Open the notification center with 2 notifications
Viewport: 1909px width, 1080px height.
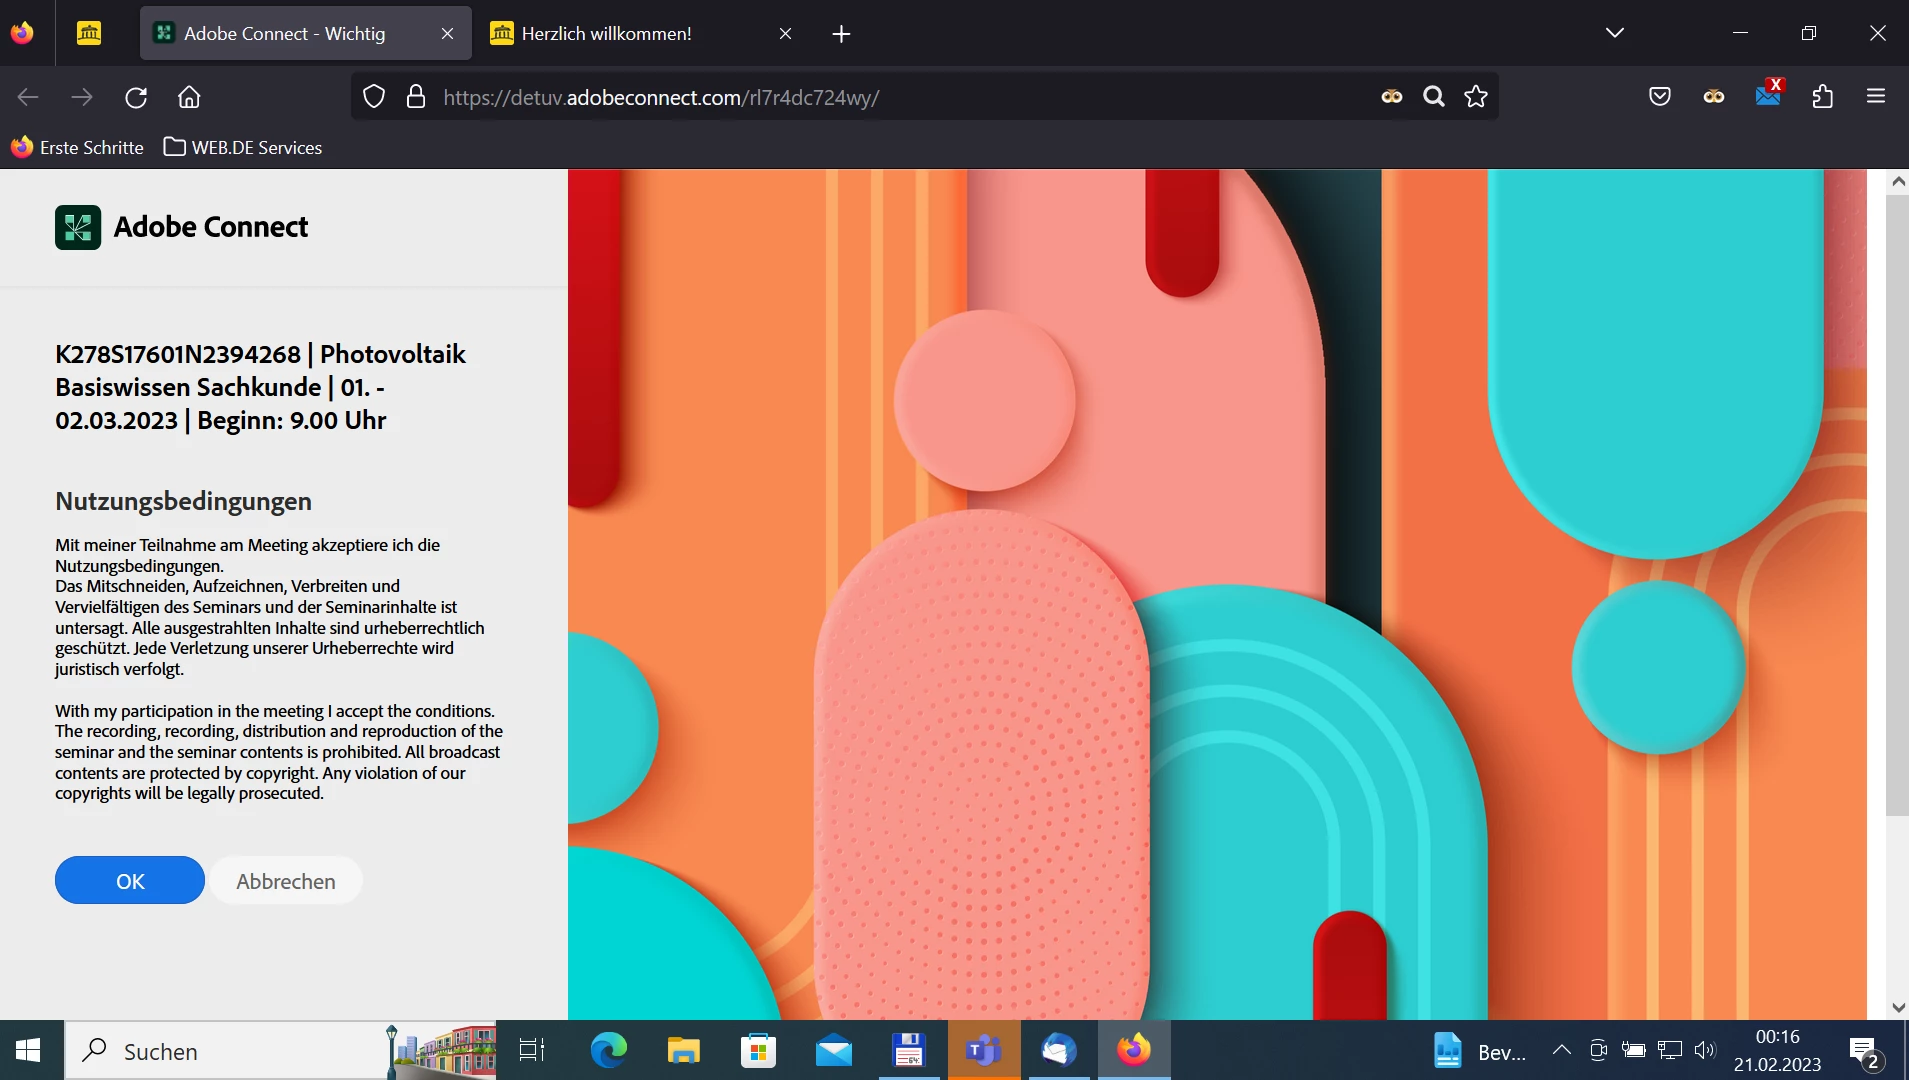click(1866, 1051)
